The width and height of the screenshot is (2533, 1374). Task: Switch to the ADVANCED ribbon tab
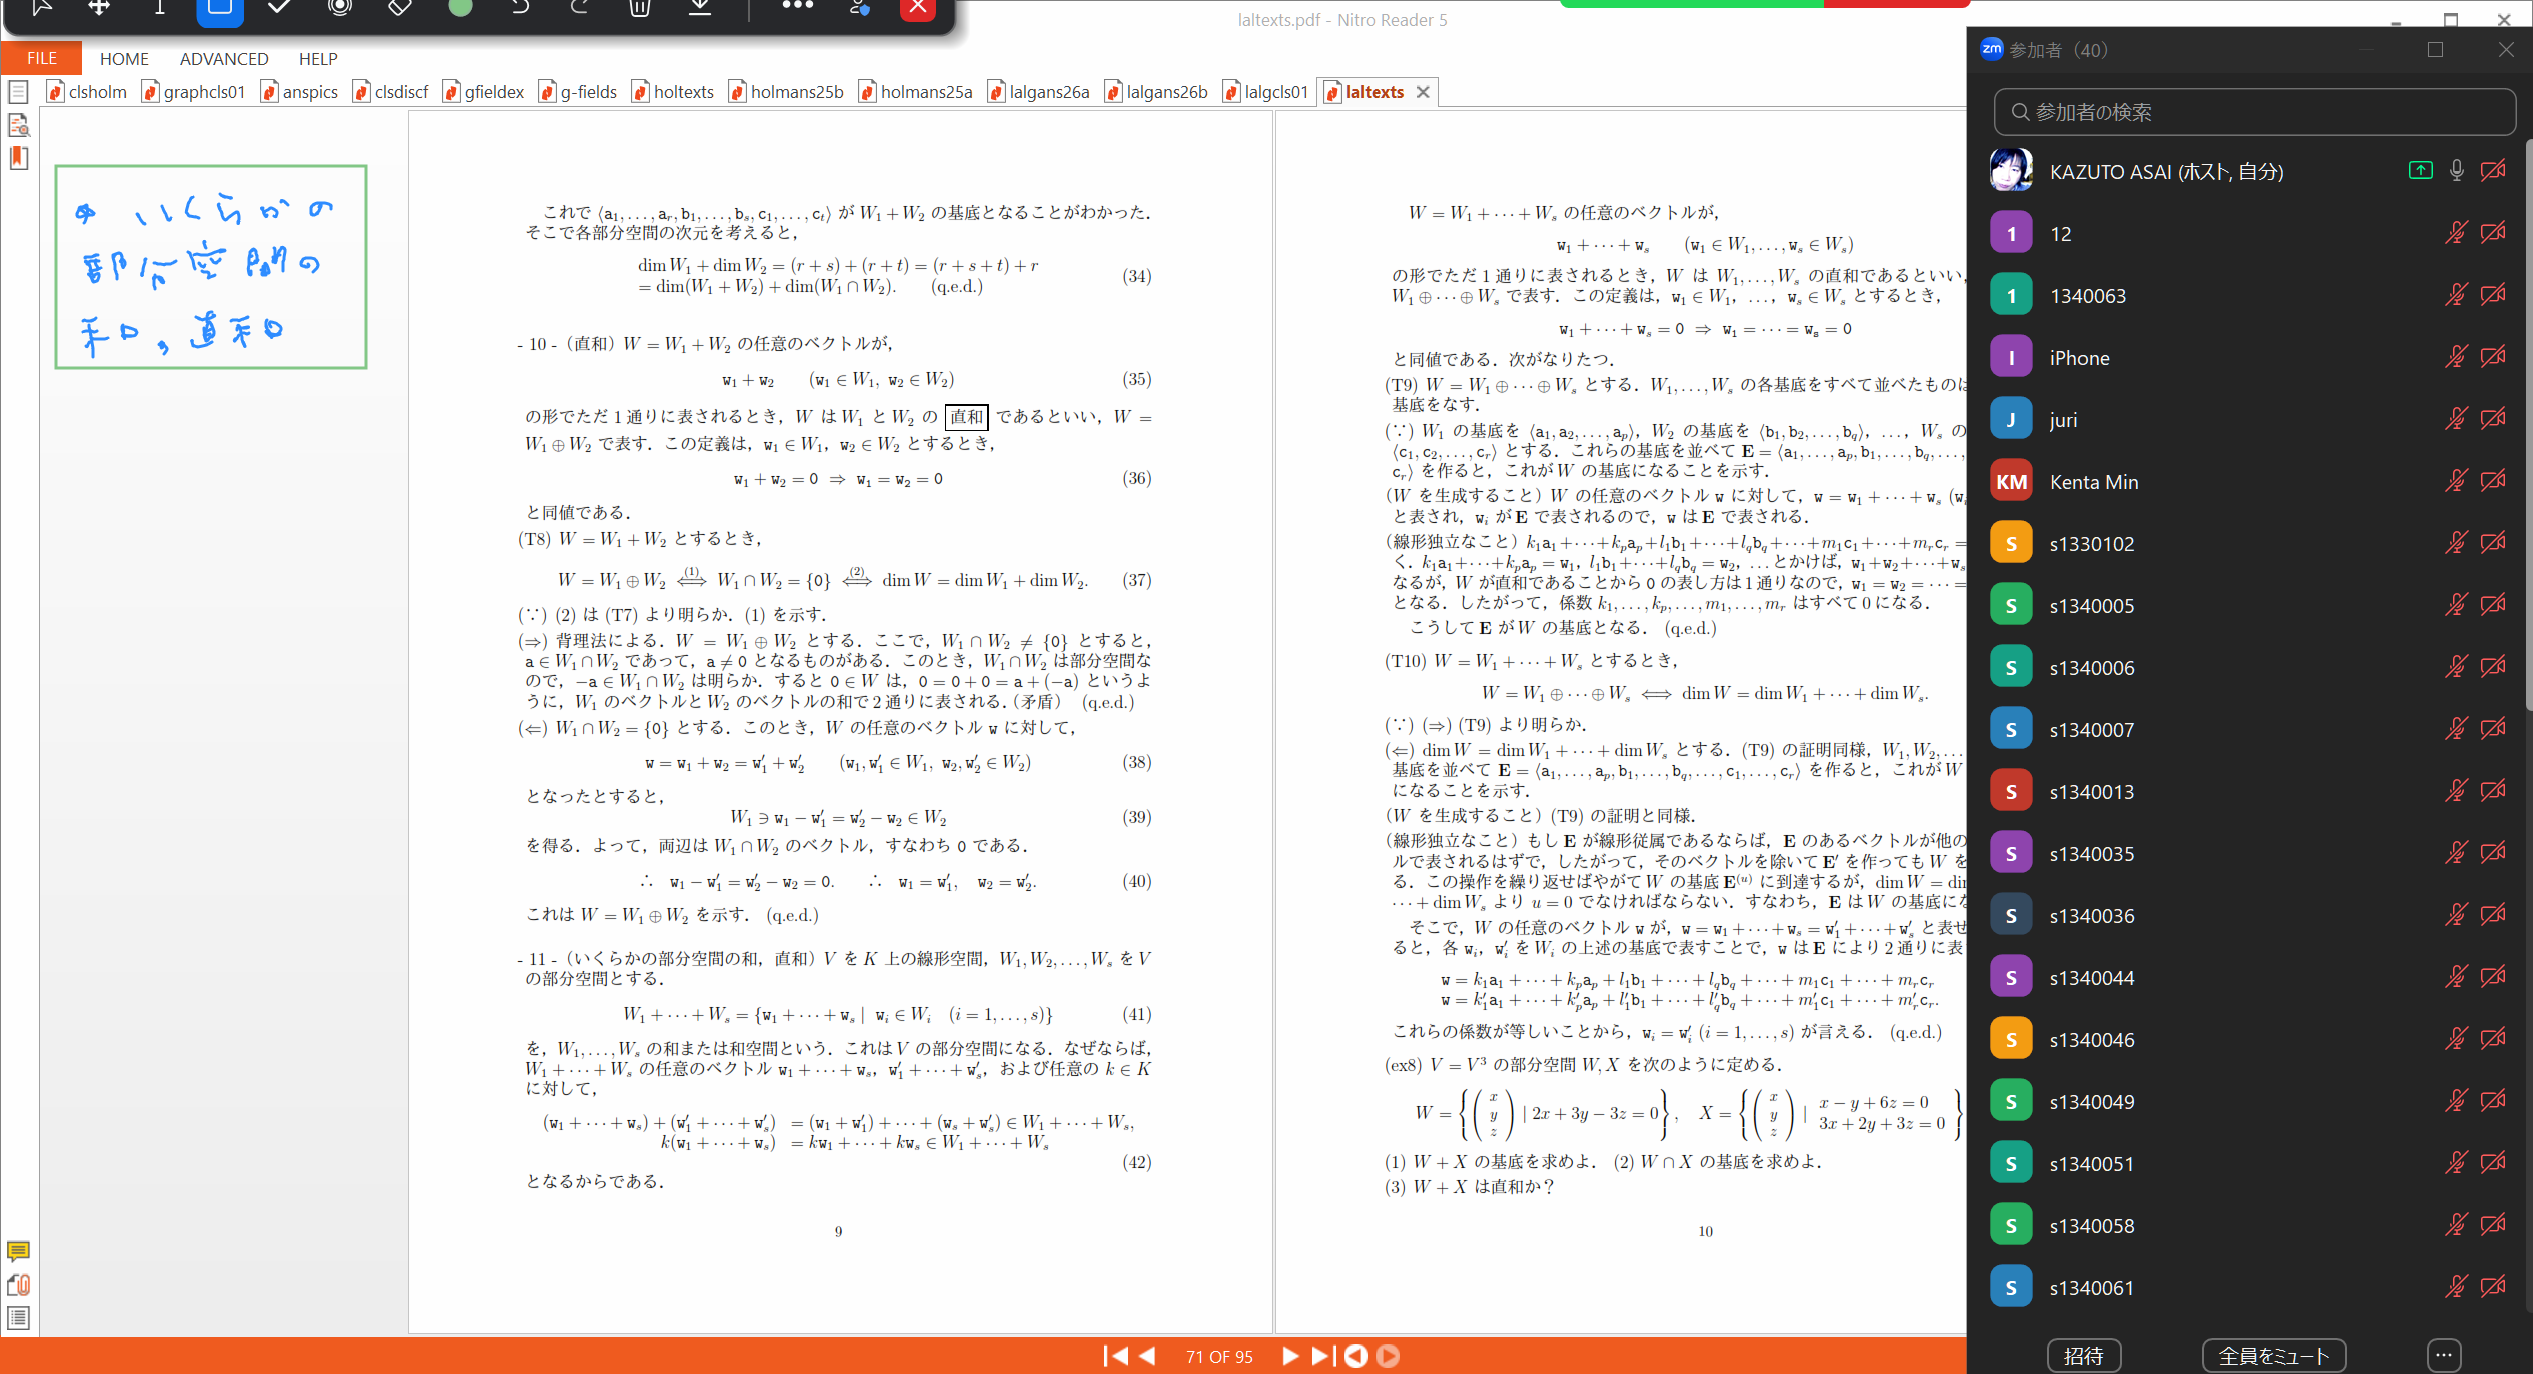click(224, 59)
